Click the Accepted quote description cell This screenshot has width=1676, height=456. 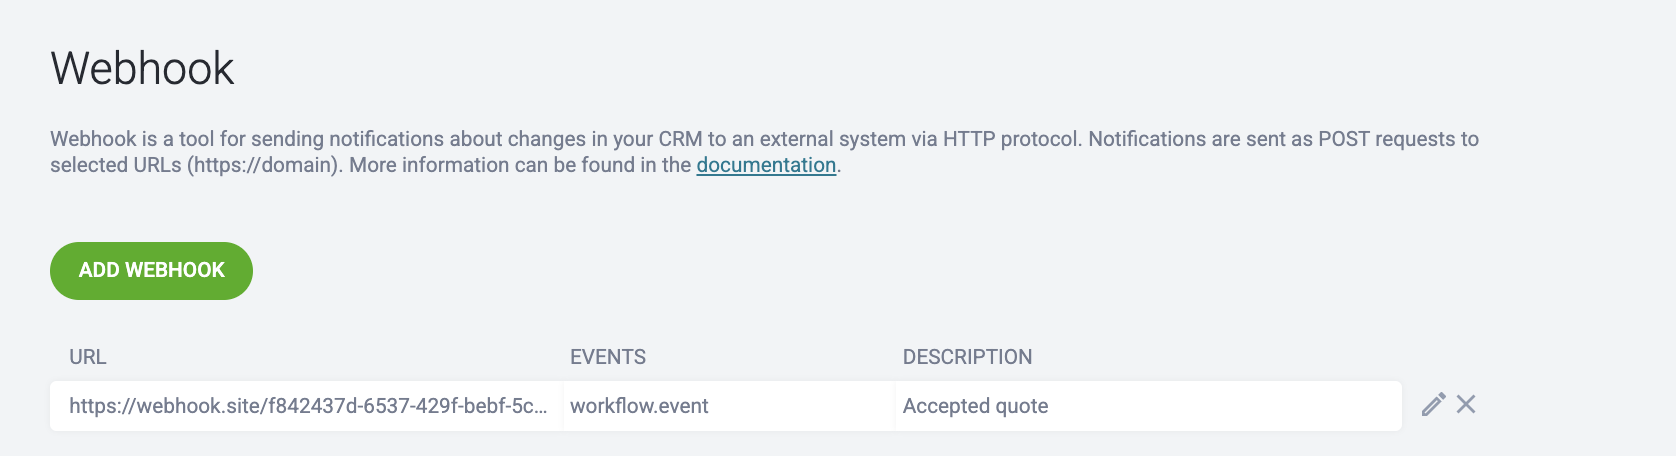1148,406
